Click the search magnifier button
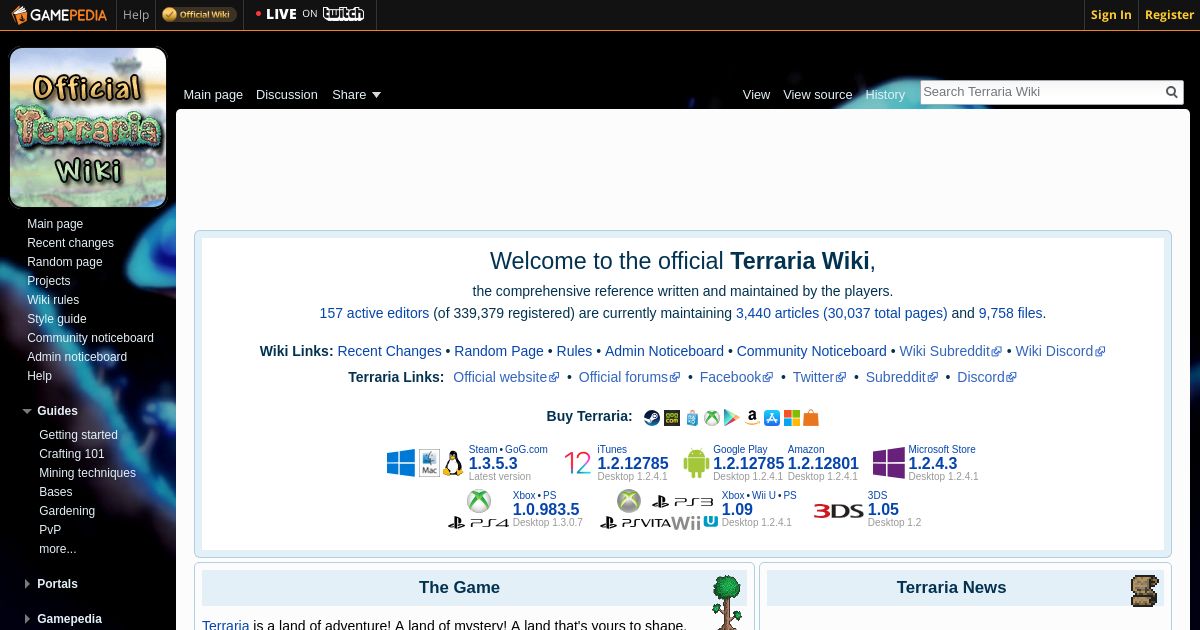Image resolution: width=1200 pixels, height=630 pixels. click(1172, 92)
